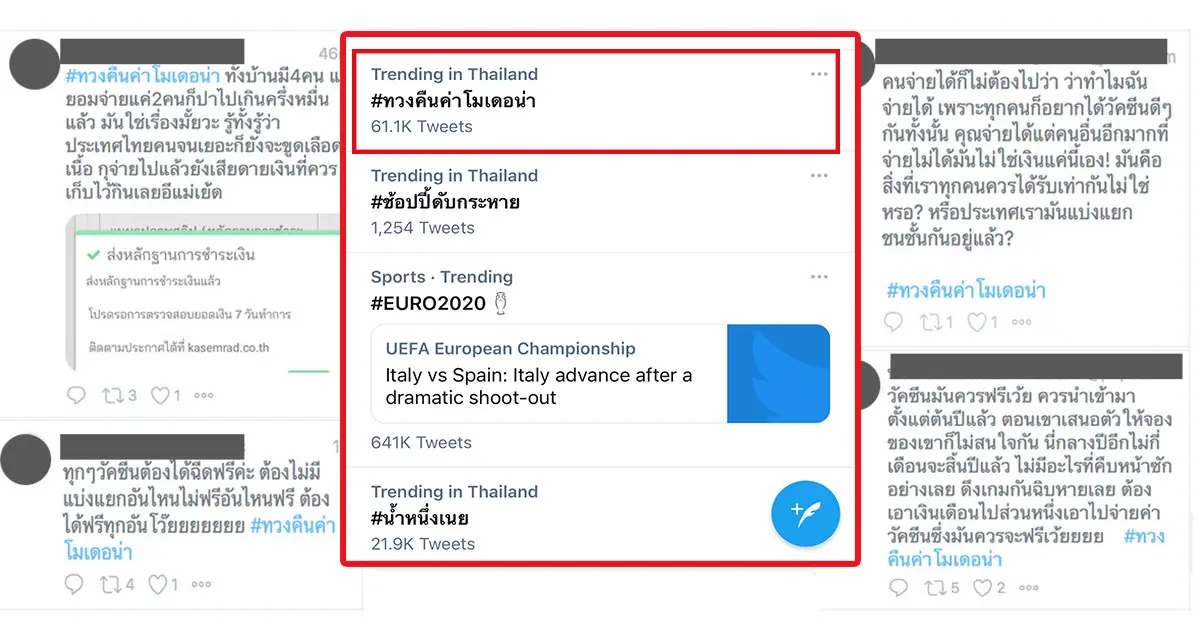The height and width of the screenshot is (628, 1200).
Task: Click the blue Twitter thumbnail in UEFA card
Action: (x=778, y=373)
